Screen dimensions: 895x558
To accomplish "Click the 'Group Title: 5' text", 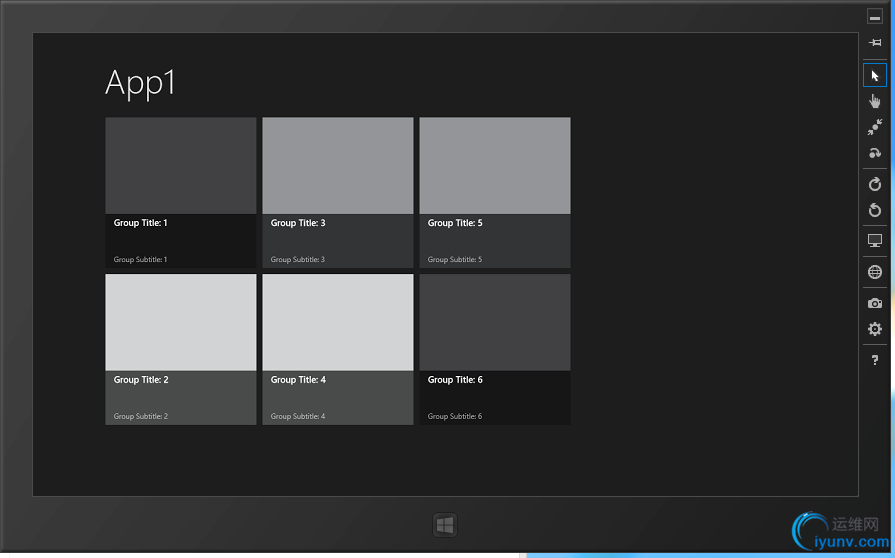I will point(455,223).
